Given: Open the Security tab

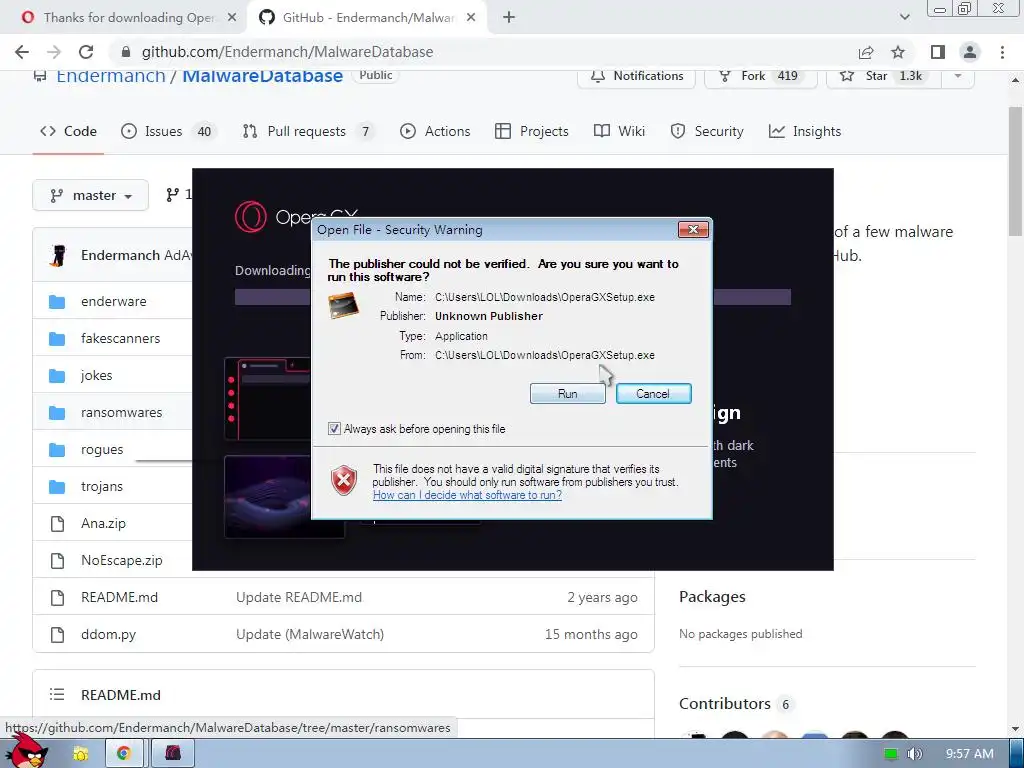Looking at the screenshot, I should 707,131.
